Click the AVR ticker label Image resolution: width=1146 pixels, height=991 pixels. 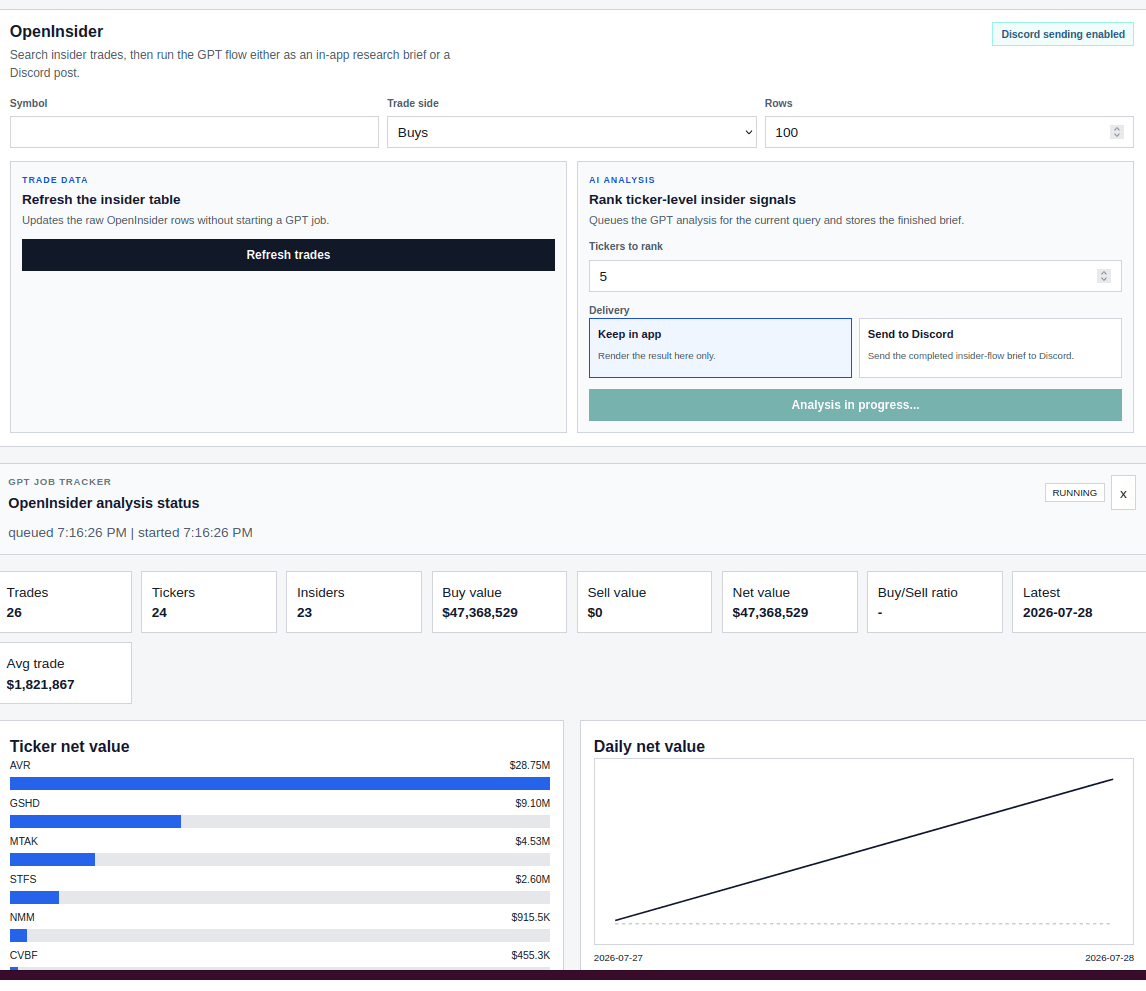[x=20, y=765]
